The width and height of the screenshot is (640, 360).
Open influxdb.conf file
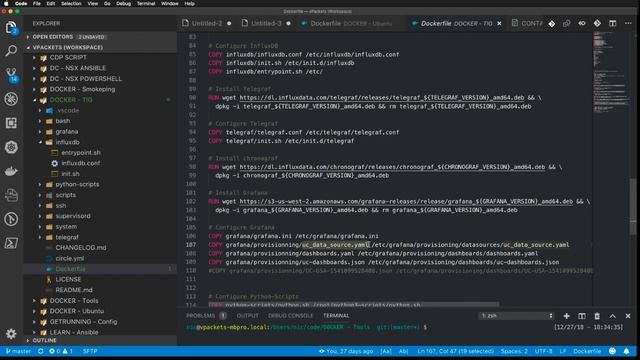[x=80, y=163]
